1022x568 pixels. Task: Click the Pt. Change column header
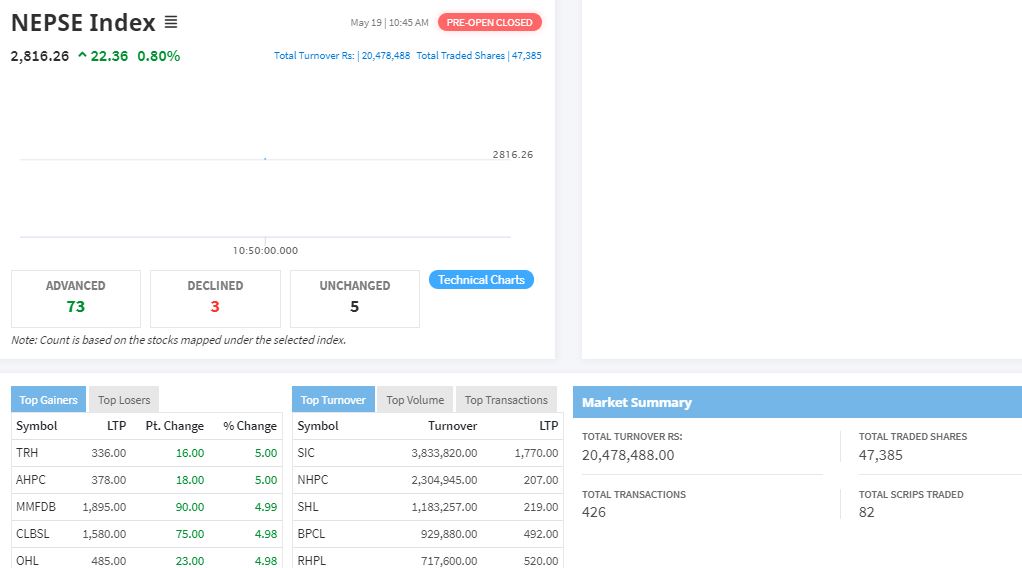pyautogui.click(x=175, y=426)
